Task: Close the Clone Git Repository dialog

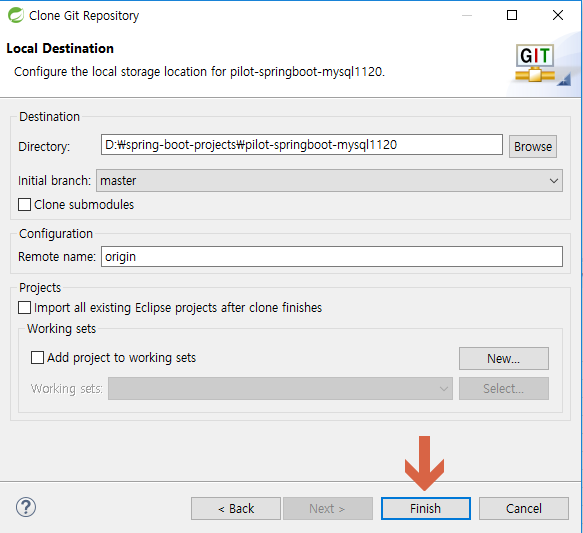Action: [x=558, y=15]
